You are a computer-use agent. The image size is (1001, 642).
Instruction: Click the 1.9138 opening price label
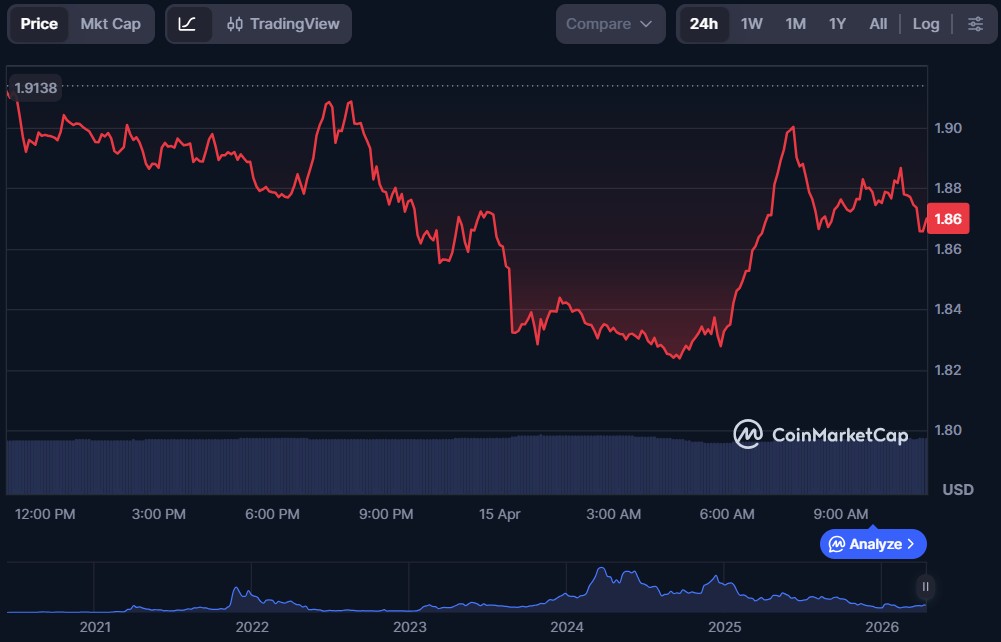click(36, 88)
